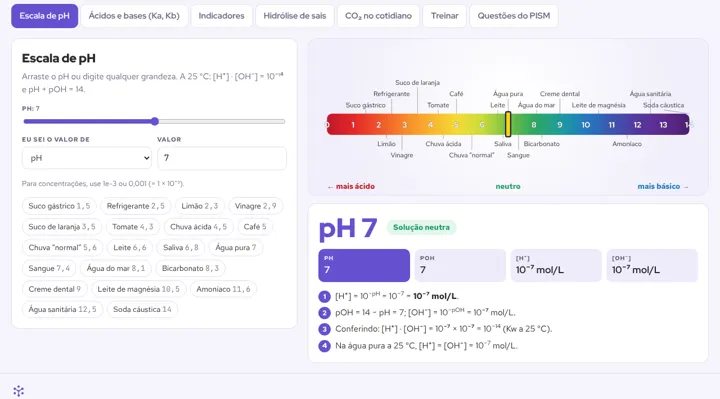
Task: Choose the Vinagre 2,9 preset
Action: point(255,206)
